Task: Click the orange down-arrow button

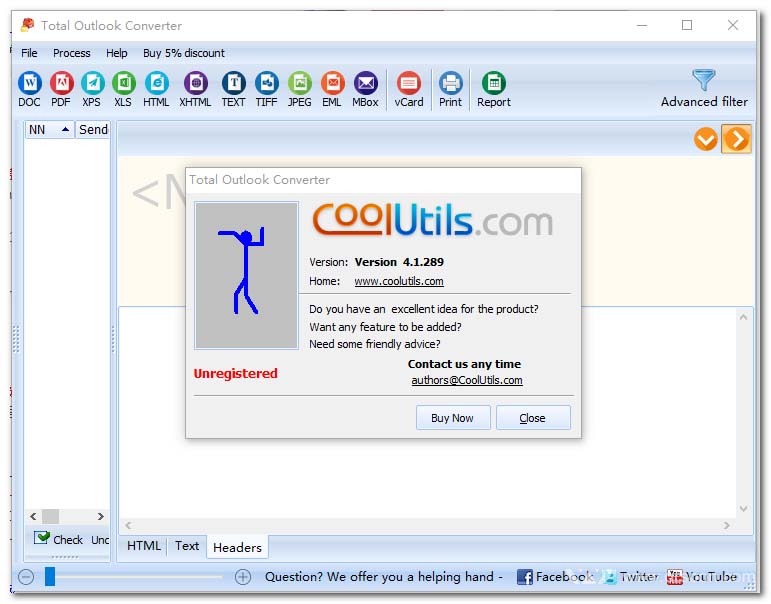Action: 706,139
